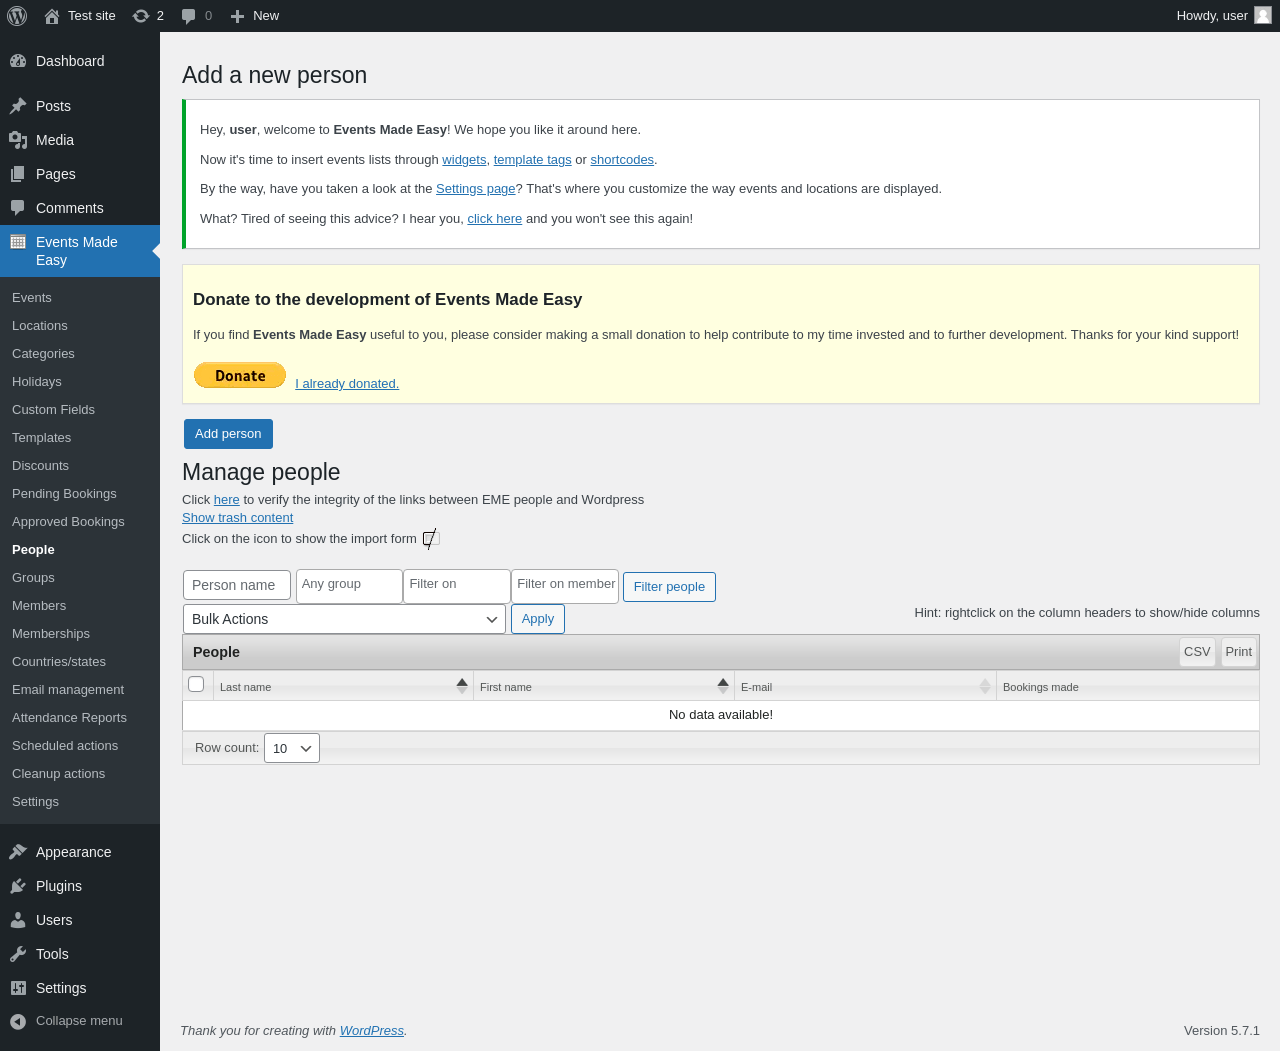Open Attendance Reports submenu item

coord(69,718)
